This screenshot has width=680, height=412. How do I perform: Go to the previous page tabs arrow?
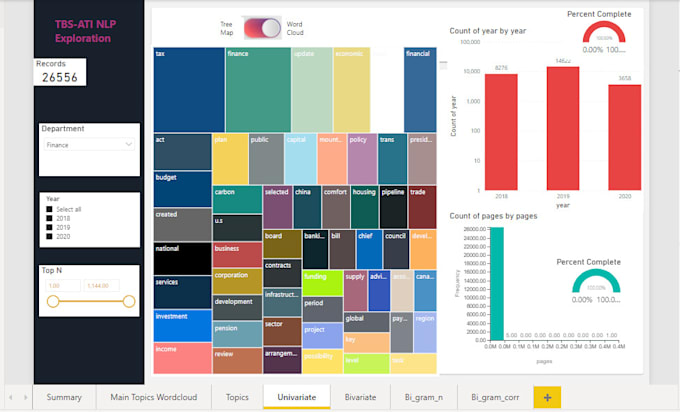coord(11,397)
